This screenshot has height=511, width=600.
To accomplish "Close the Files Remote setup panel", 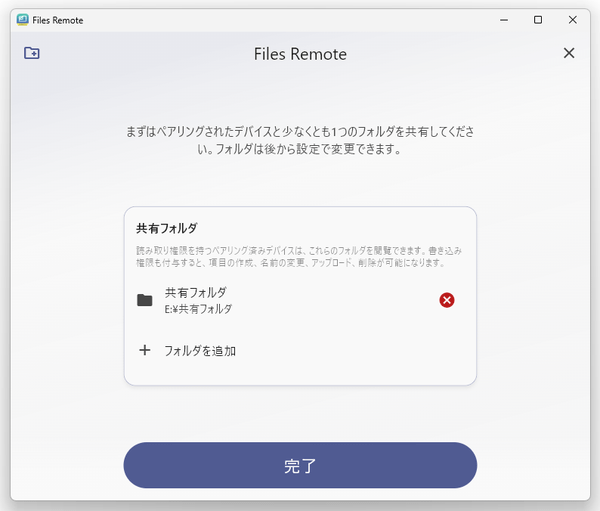I will 569,53.
